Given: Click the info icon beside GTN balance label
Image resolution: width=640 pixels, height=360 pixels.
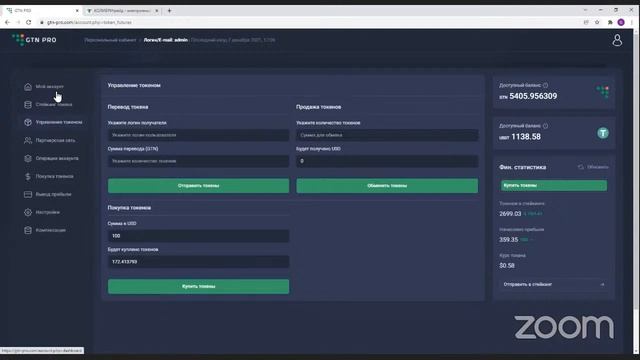Looking at the screenshot, I should pos(545,85).
